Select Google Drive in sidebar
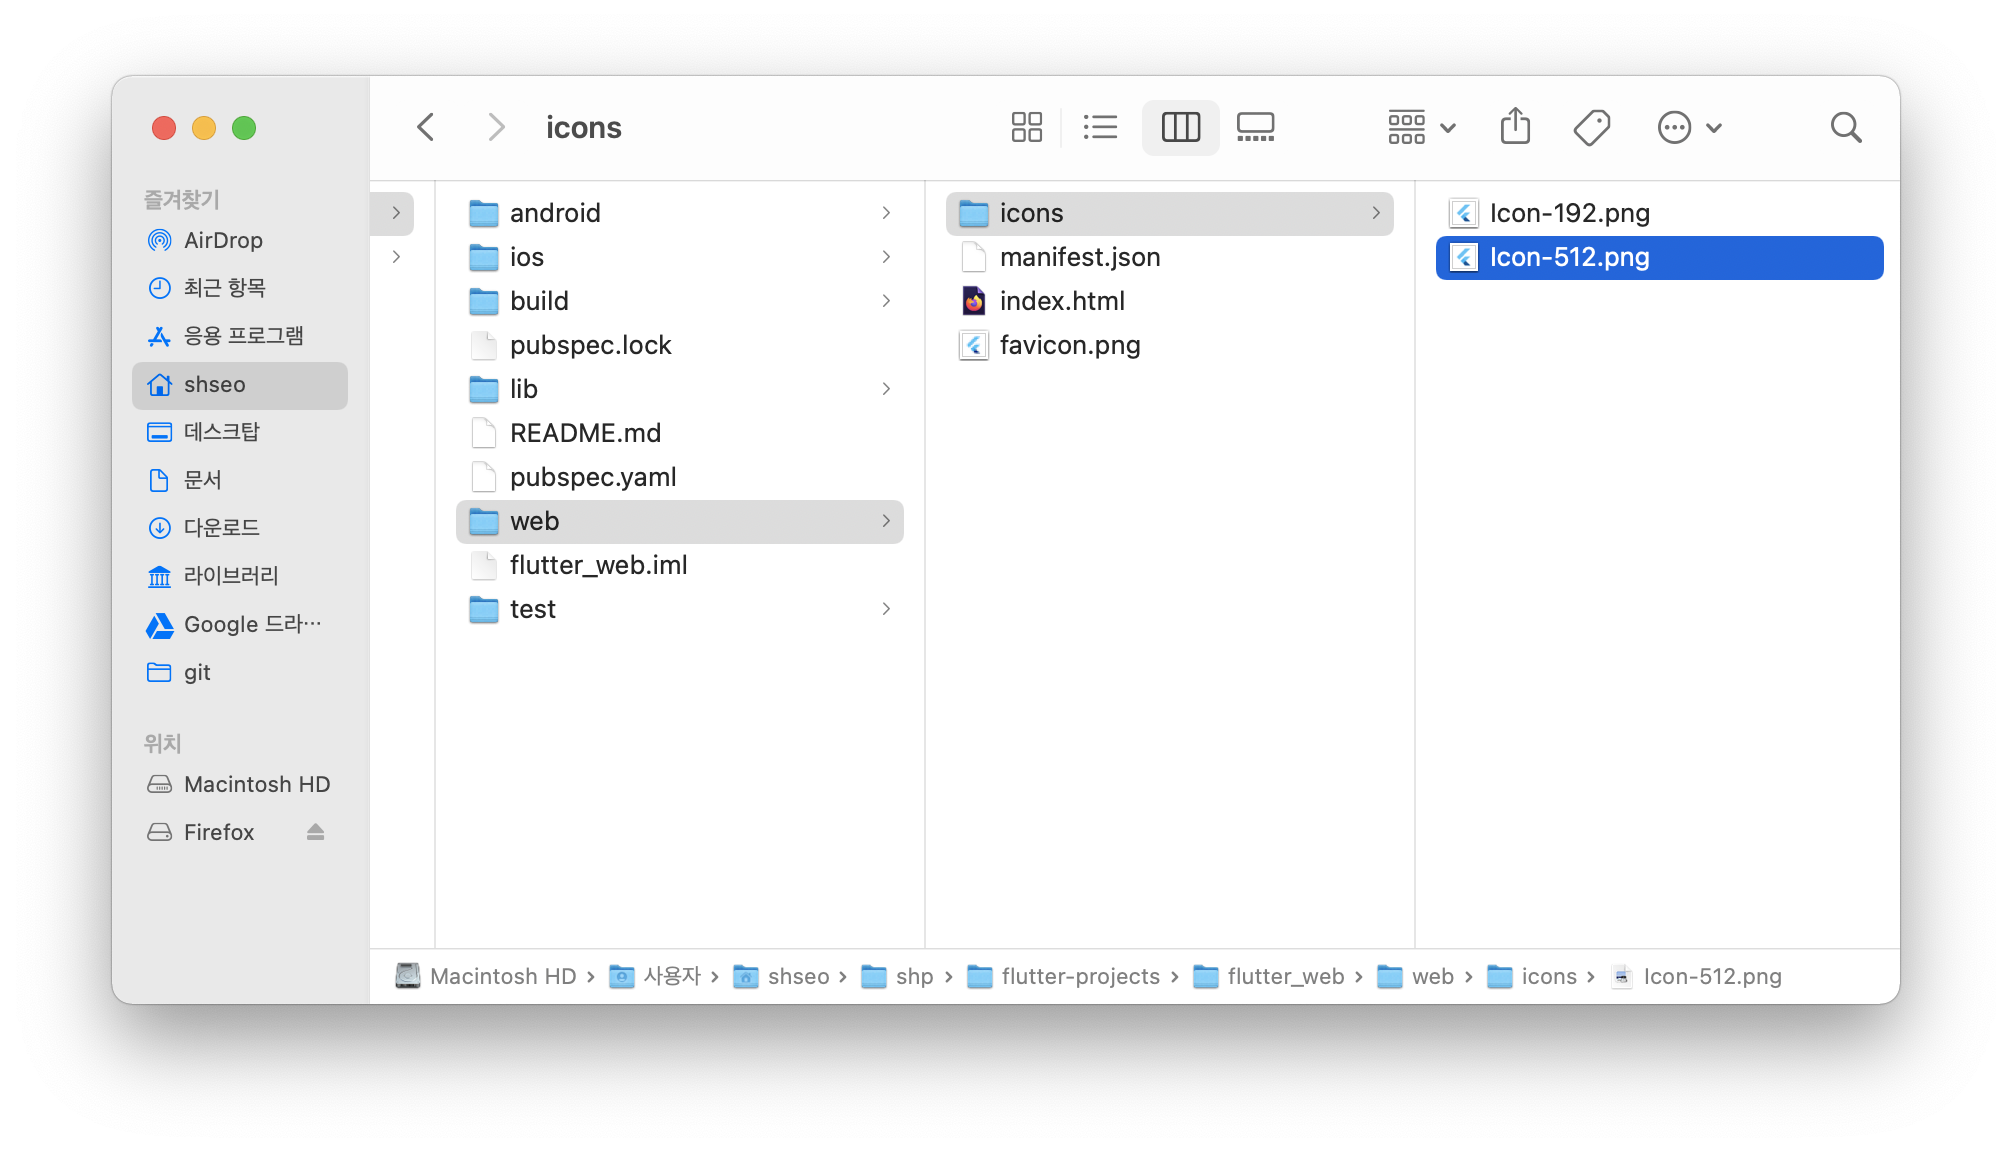Image resolution: width=2012 pixels, height=1152 pixels. click(x=252, y=624)
